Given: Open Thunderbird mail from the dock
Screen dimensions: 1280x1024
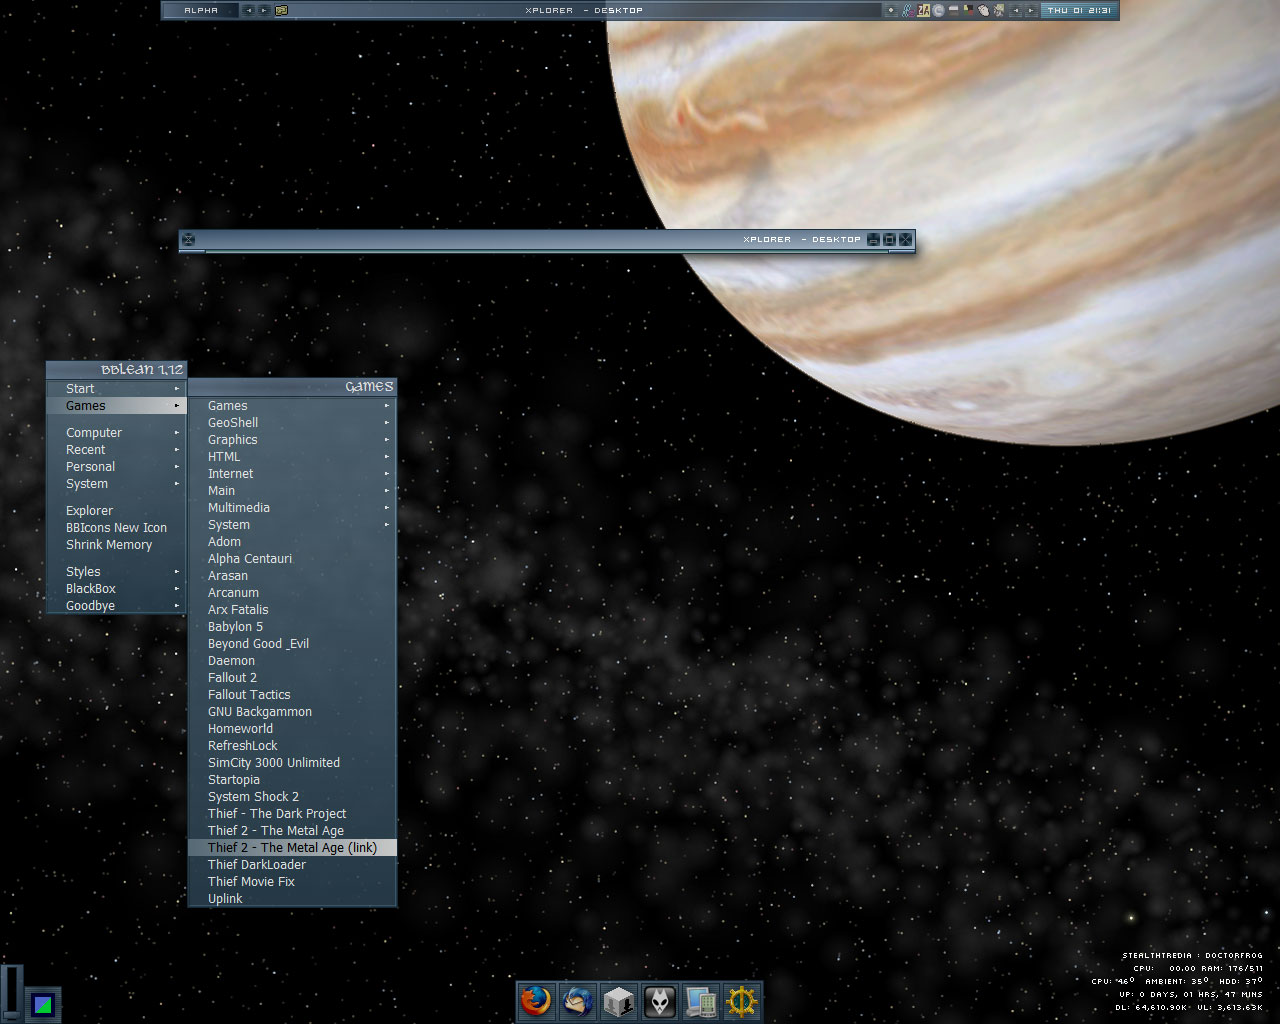Looking at the screenshot, I should [577, 1001].
